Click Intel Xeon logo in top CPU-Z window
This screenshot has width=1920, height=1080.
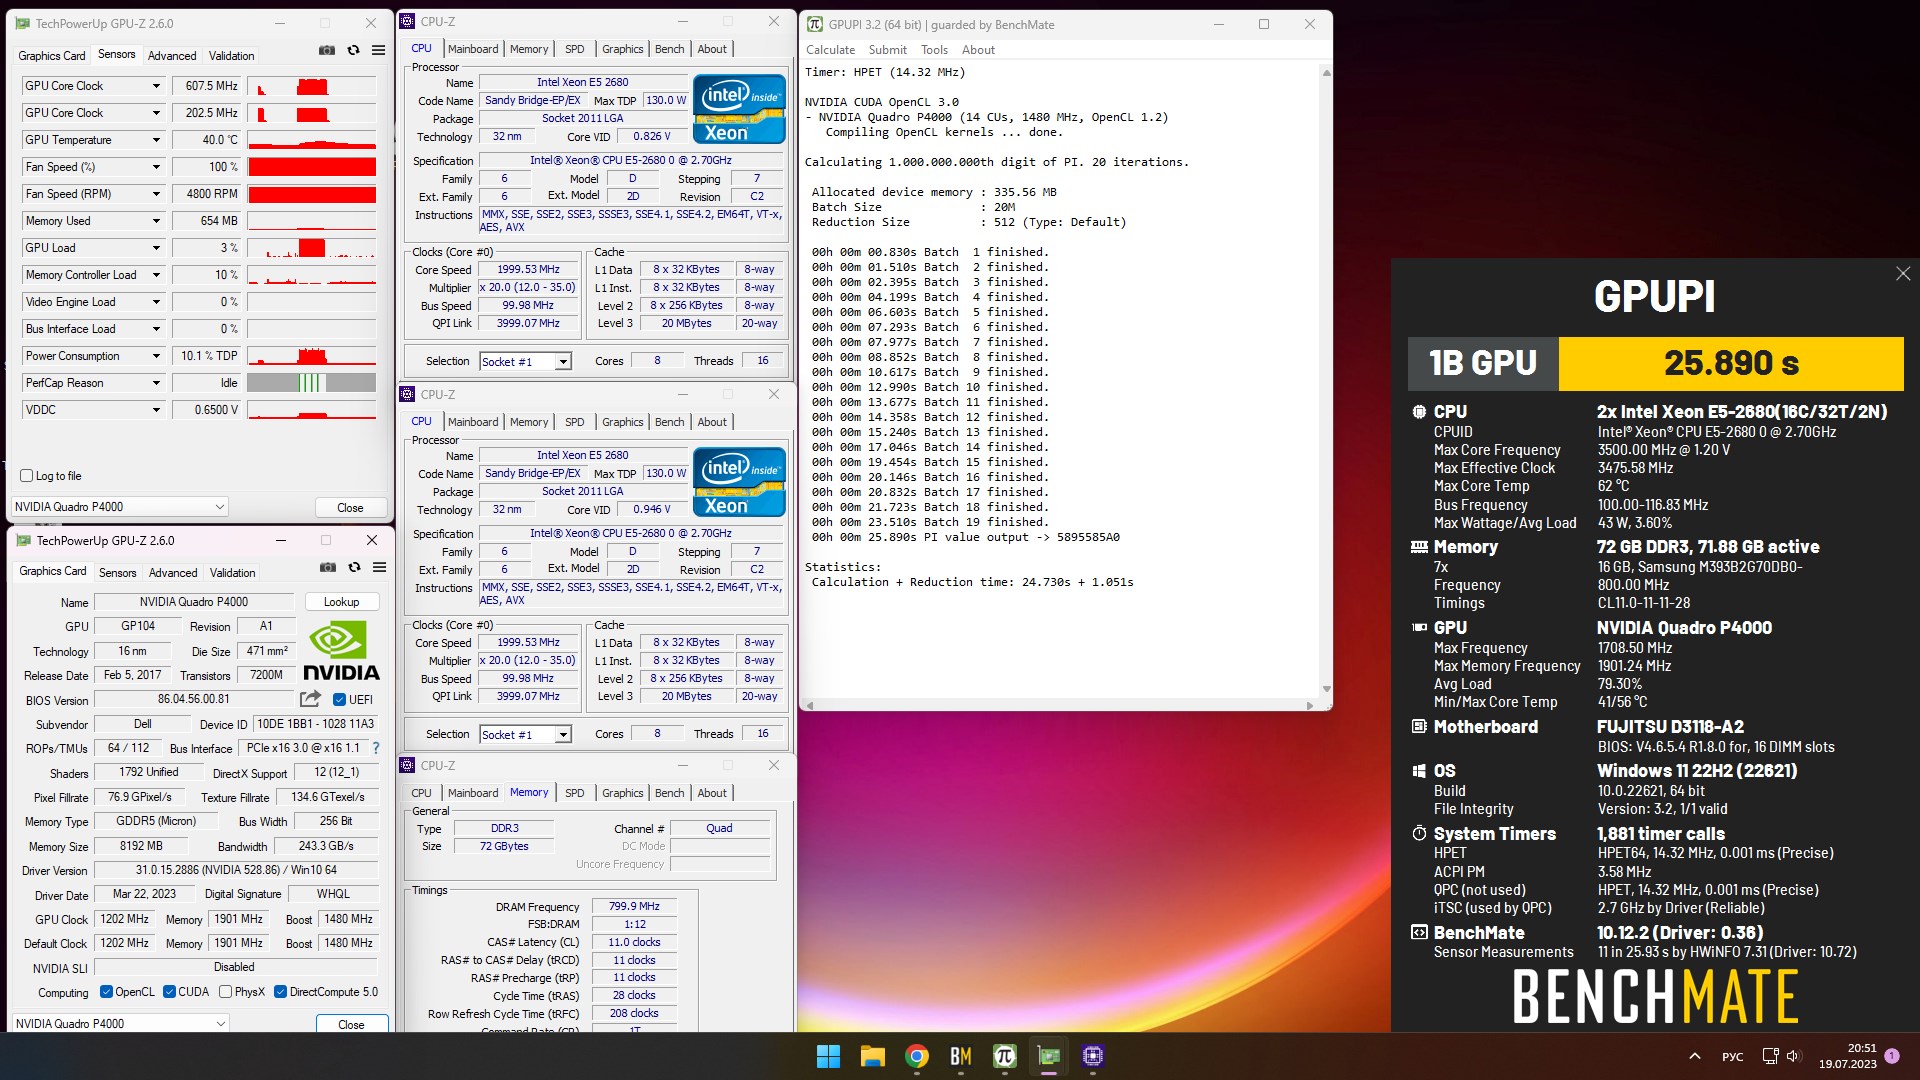739,109
